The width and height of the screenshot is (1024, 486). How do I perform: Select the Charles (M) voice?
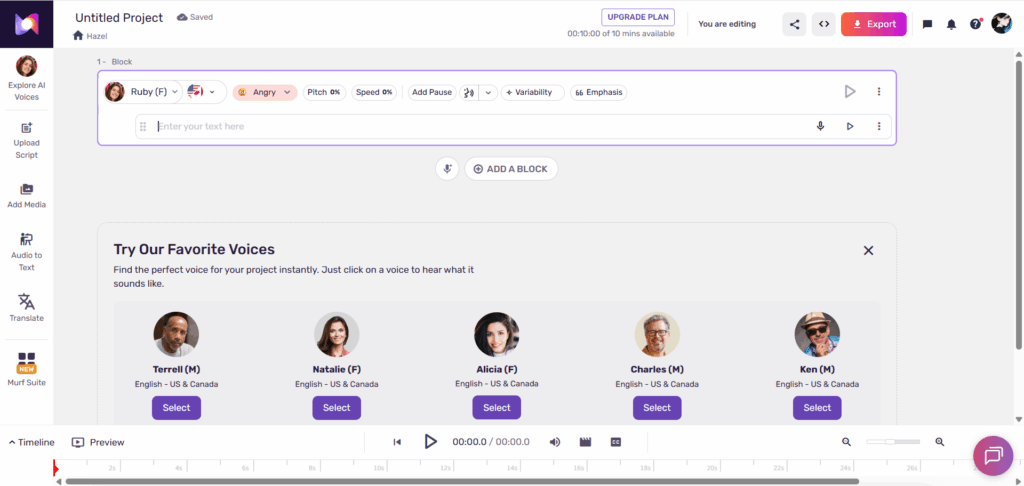(657, 408)
